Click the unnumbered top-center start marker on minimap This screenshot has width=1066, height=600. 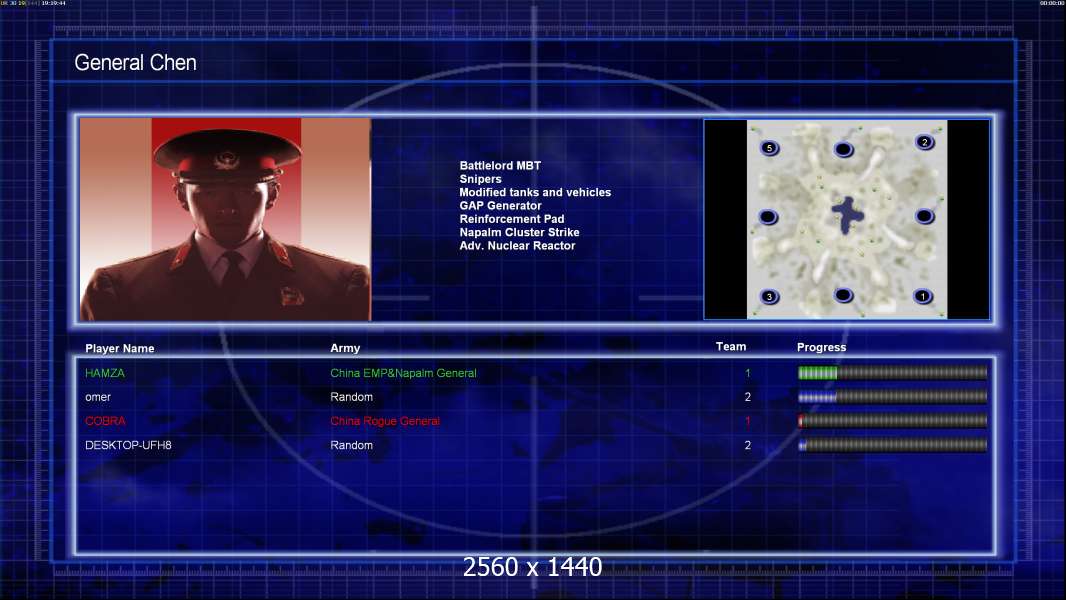(843, 149)
